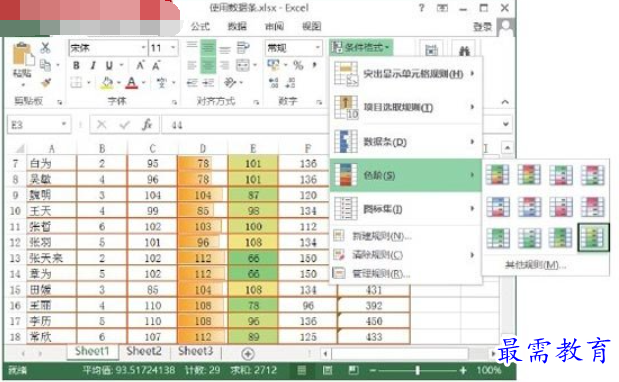Open the number format dropdown
Image resolution: width=619 pixels, height=382 pixels.
pyautogui.click(x=317, y=48)
